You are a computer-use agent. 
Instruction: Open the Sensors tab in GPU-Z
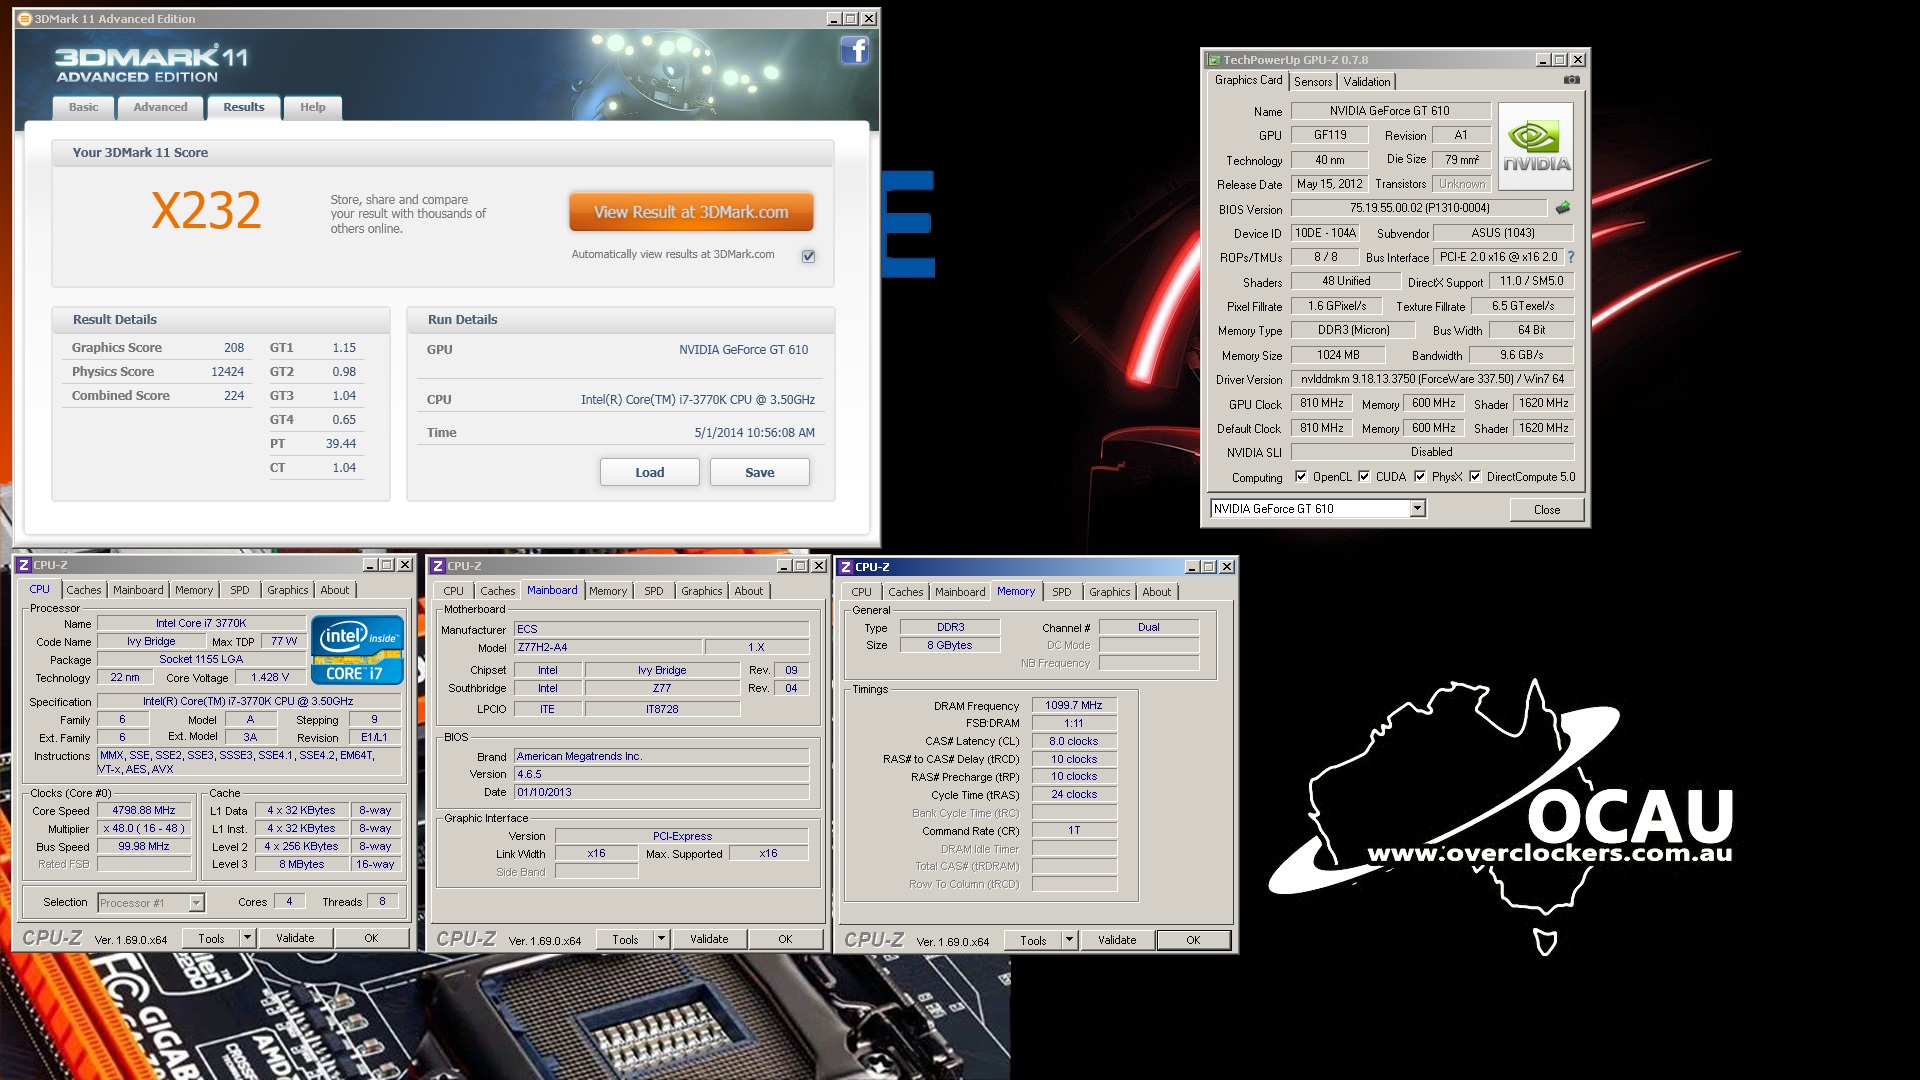click(1313, 82)
